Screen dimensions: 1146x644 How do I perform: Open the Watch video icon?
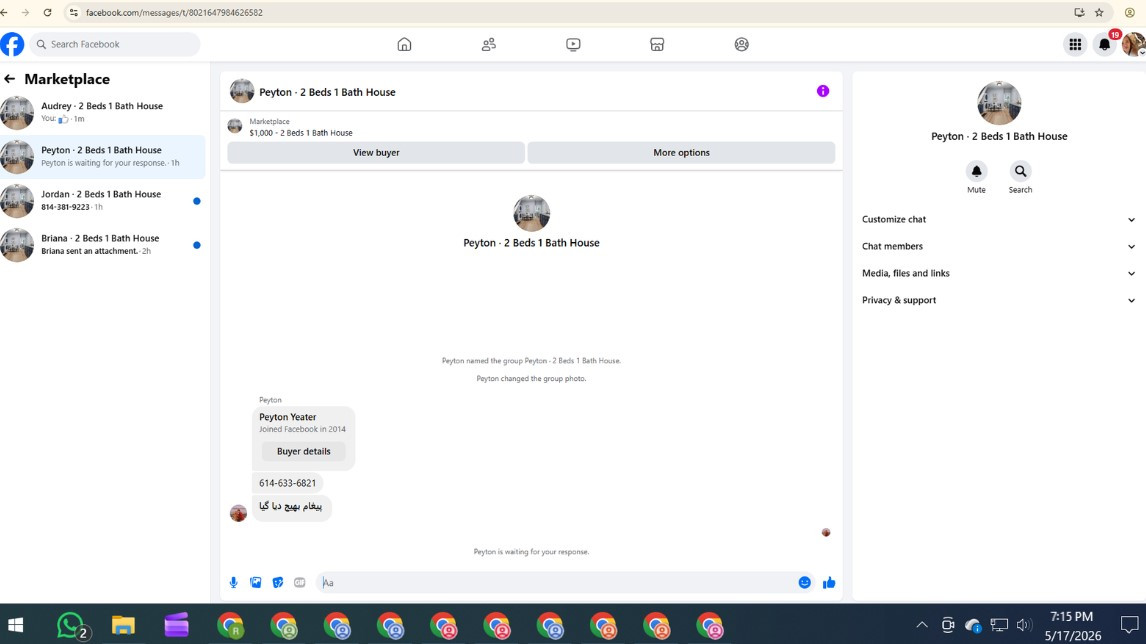coord(573,45)
